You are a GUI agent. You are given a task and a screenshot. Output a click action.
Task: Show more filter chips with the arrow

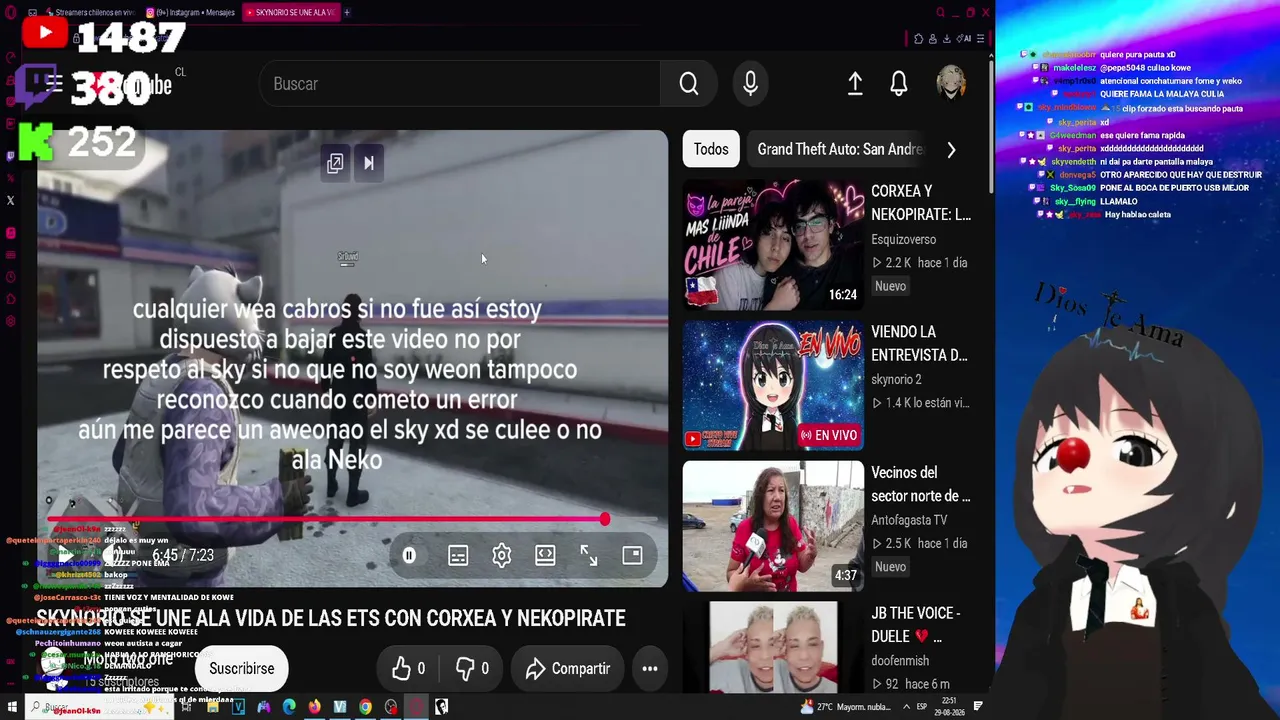tap(951, 150)
